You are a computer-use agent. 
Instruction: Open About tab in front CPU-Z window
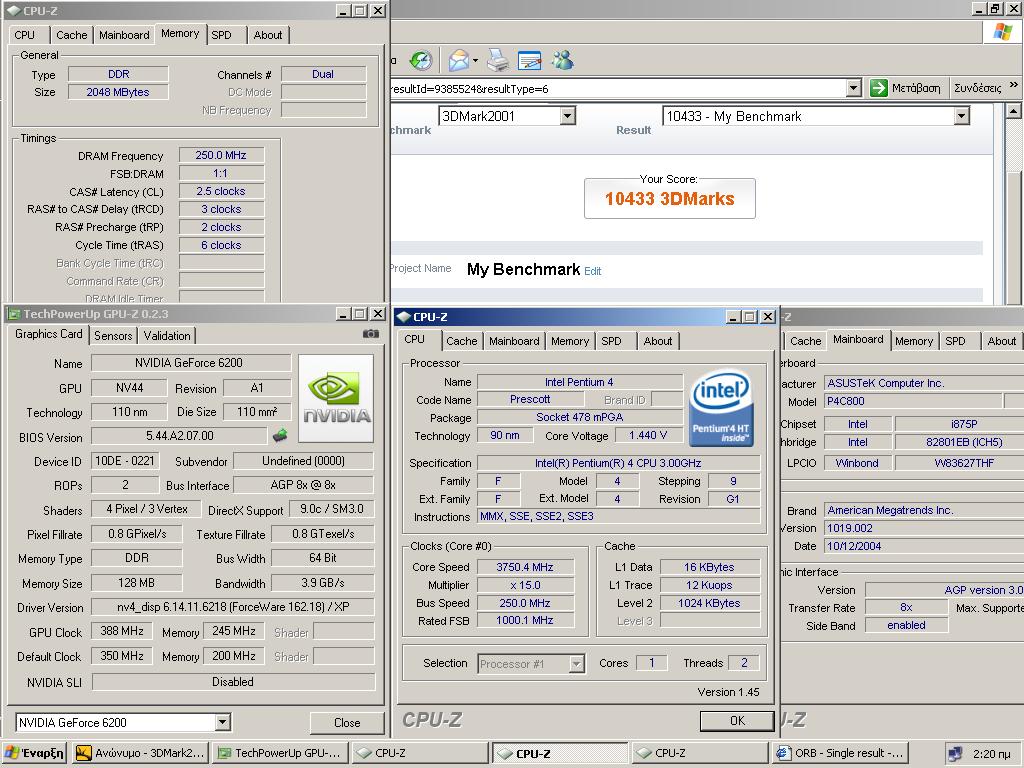point(658,341)
